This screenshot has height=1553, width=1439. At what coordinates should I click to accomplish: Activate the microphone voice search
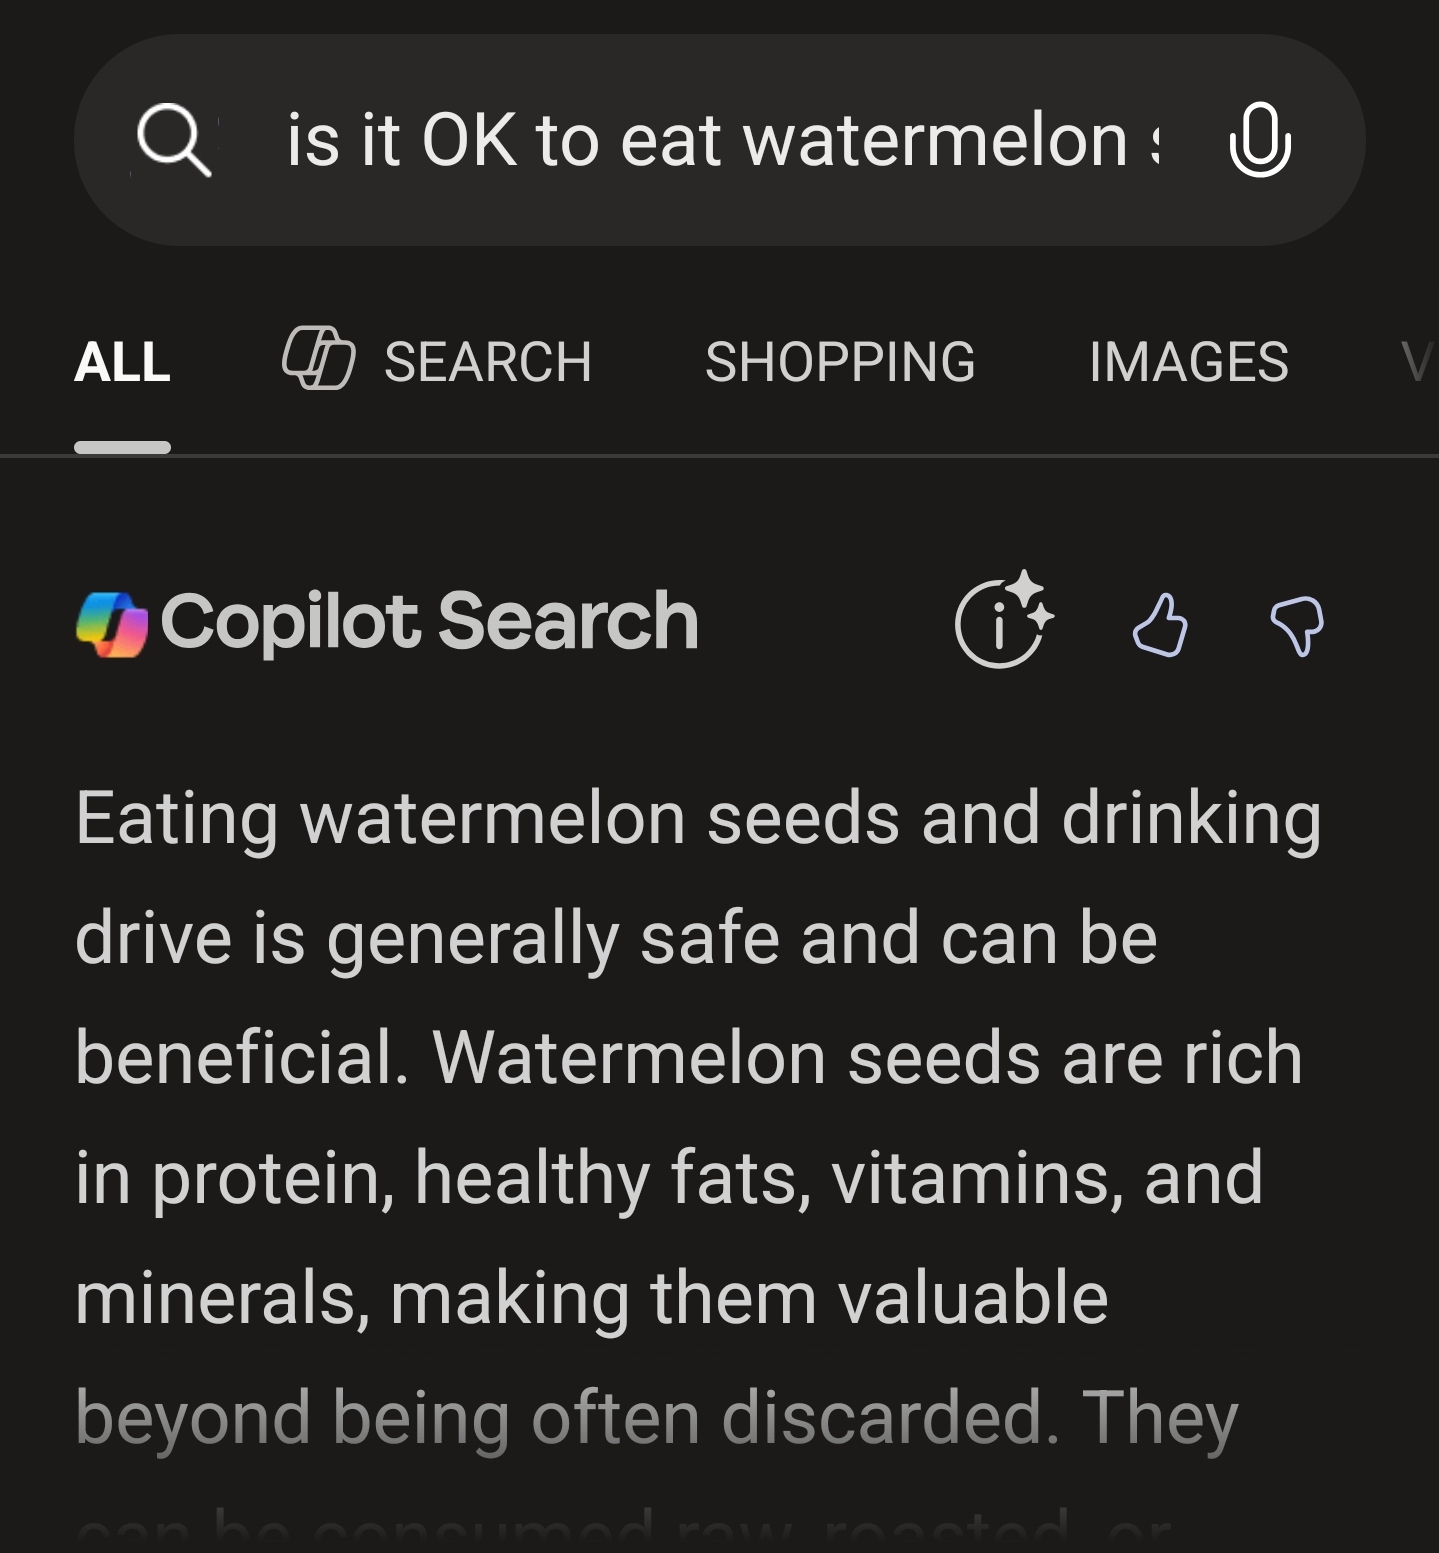[1259, 140]
